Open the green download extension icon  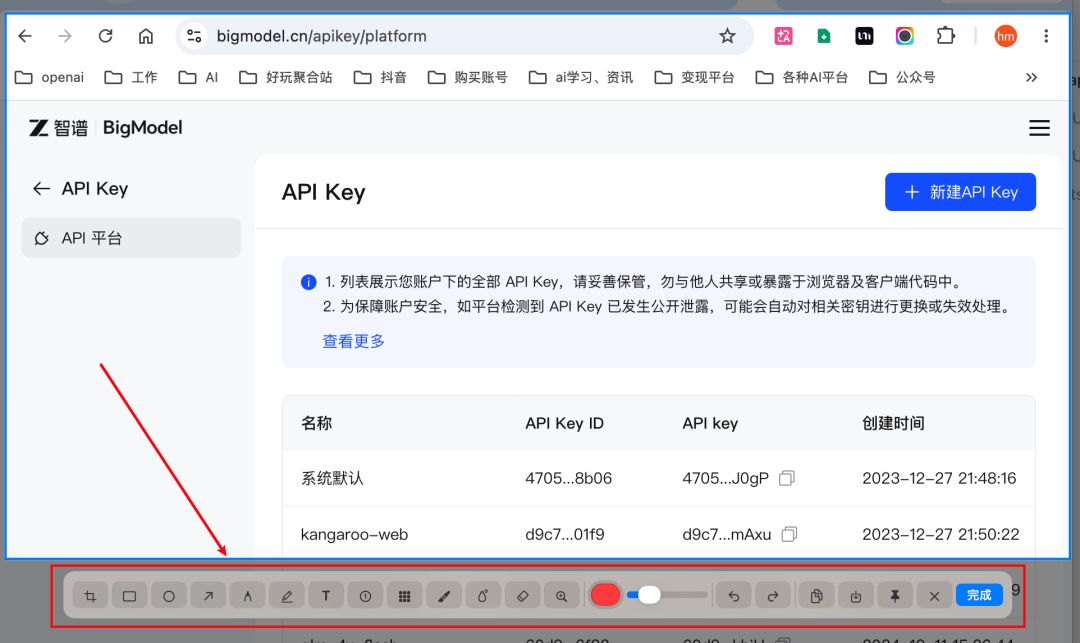824,36
